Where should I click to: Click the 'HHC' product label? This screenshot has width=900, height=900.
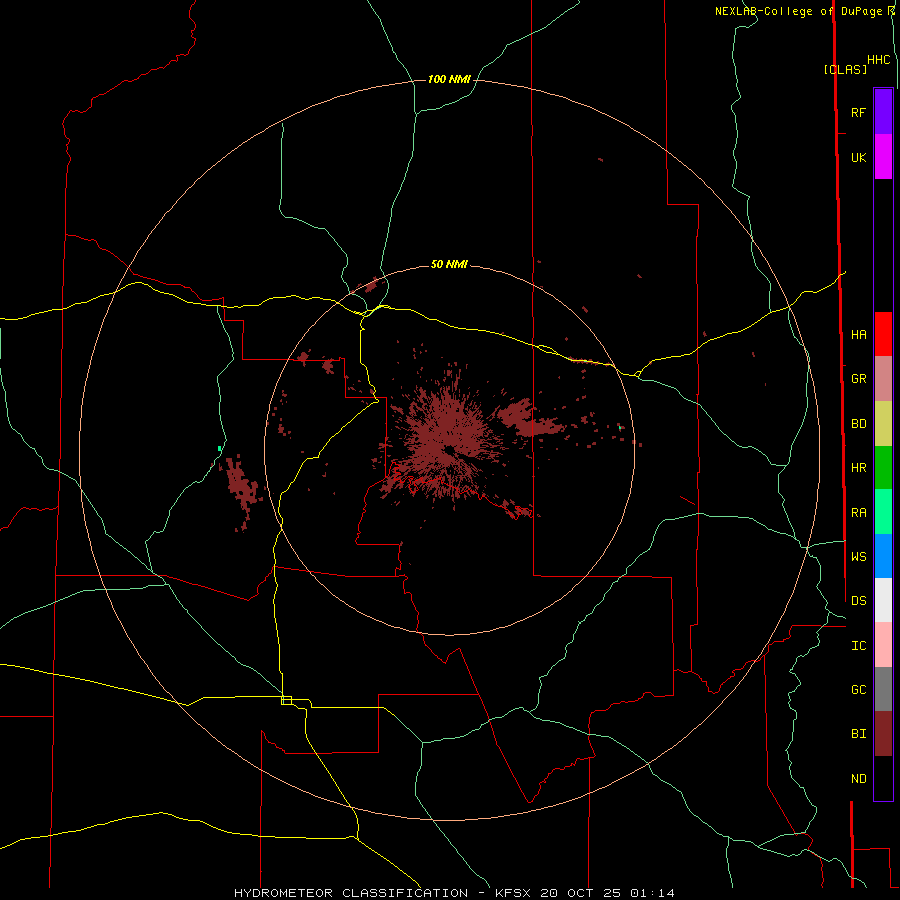point(879,60)
